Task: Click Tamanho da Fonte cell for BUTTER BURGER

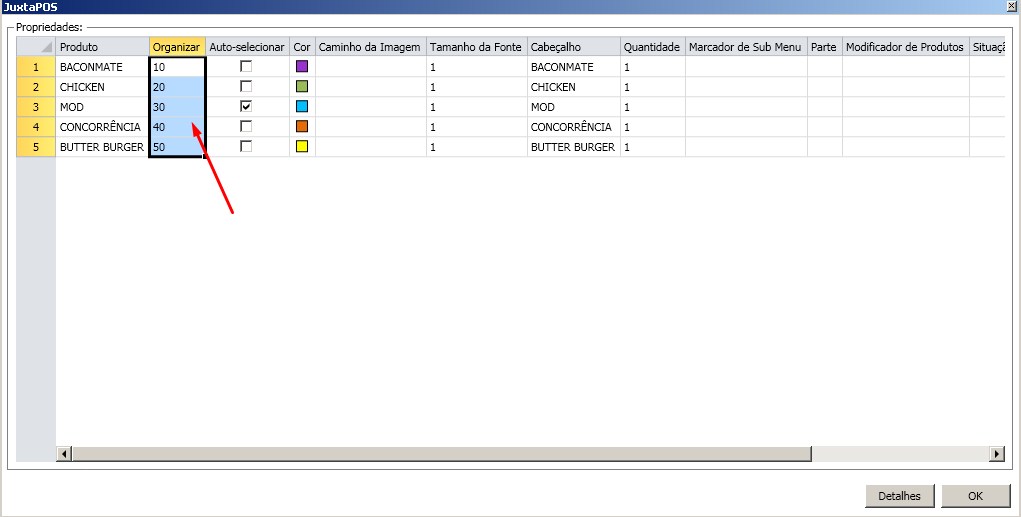Action: point(477,147)
